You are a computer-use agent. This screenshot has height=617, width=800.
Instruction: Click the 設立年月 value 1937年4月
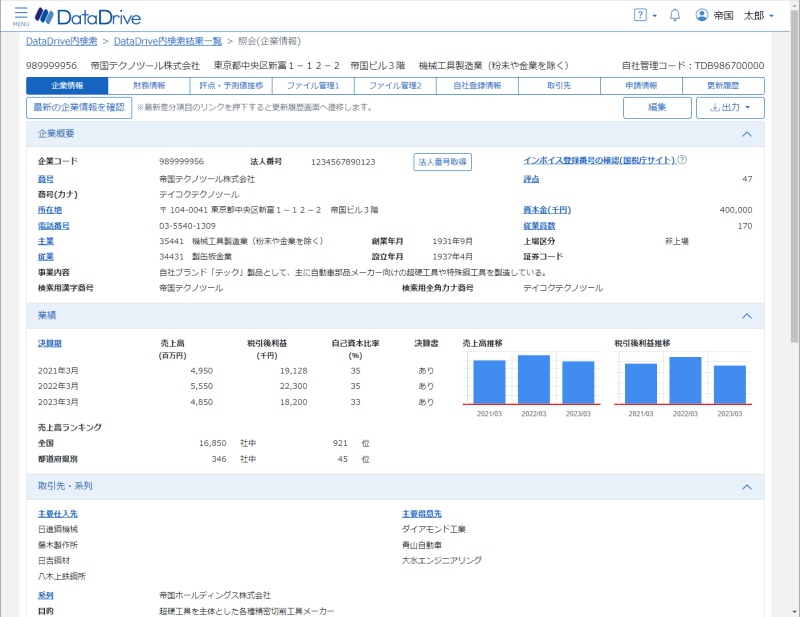(x=452, y=257)
